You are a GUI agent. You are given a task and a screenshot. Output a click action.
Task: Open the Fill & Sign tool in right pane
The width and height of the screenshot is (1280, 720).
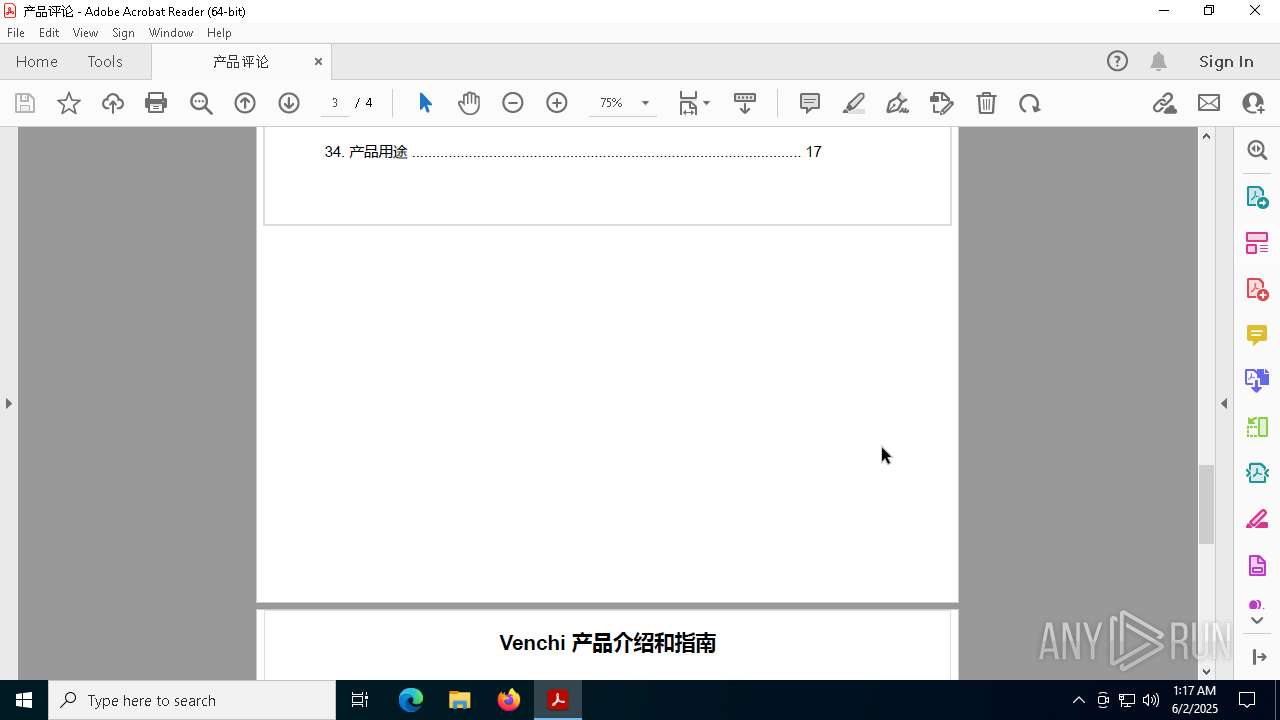tap(1257, 520)
